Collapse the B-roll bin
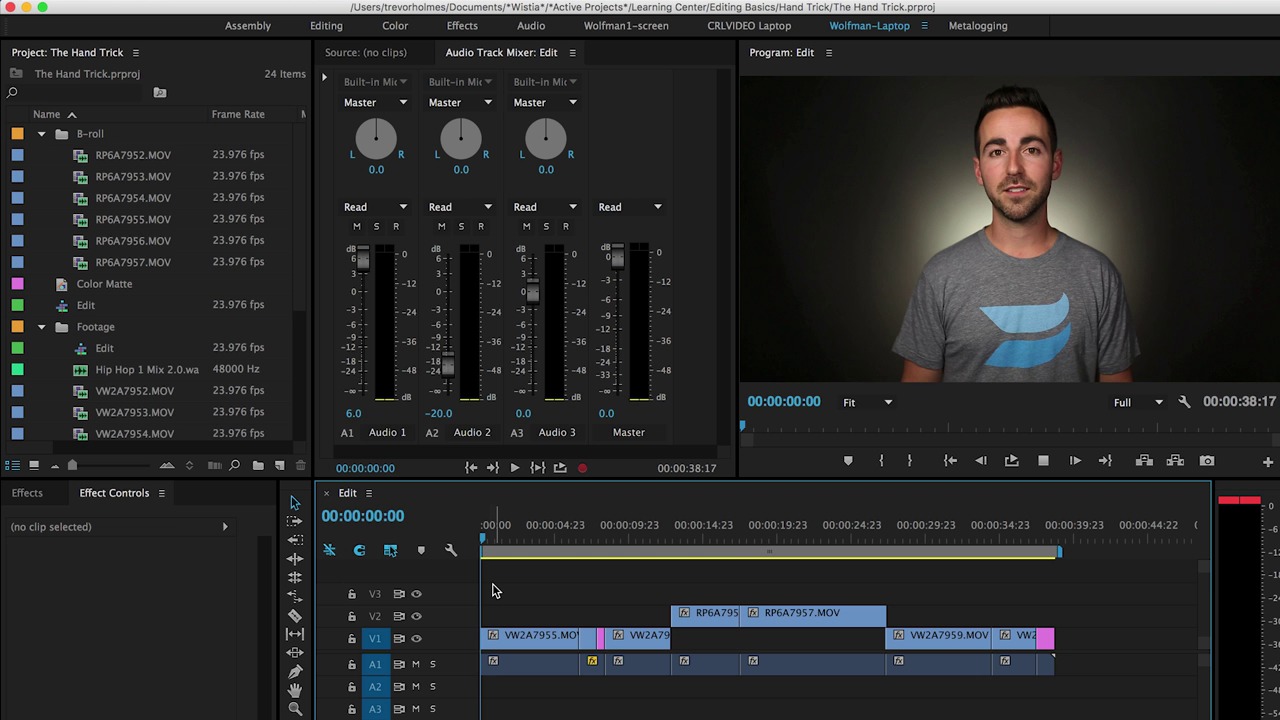Screen dimensions: 1280x720 41,134
